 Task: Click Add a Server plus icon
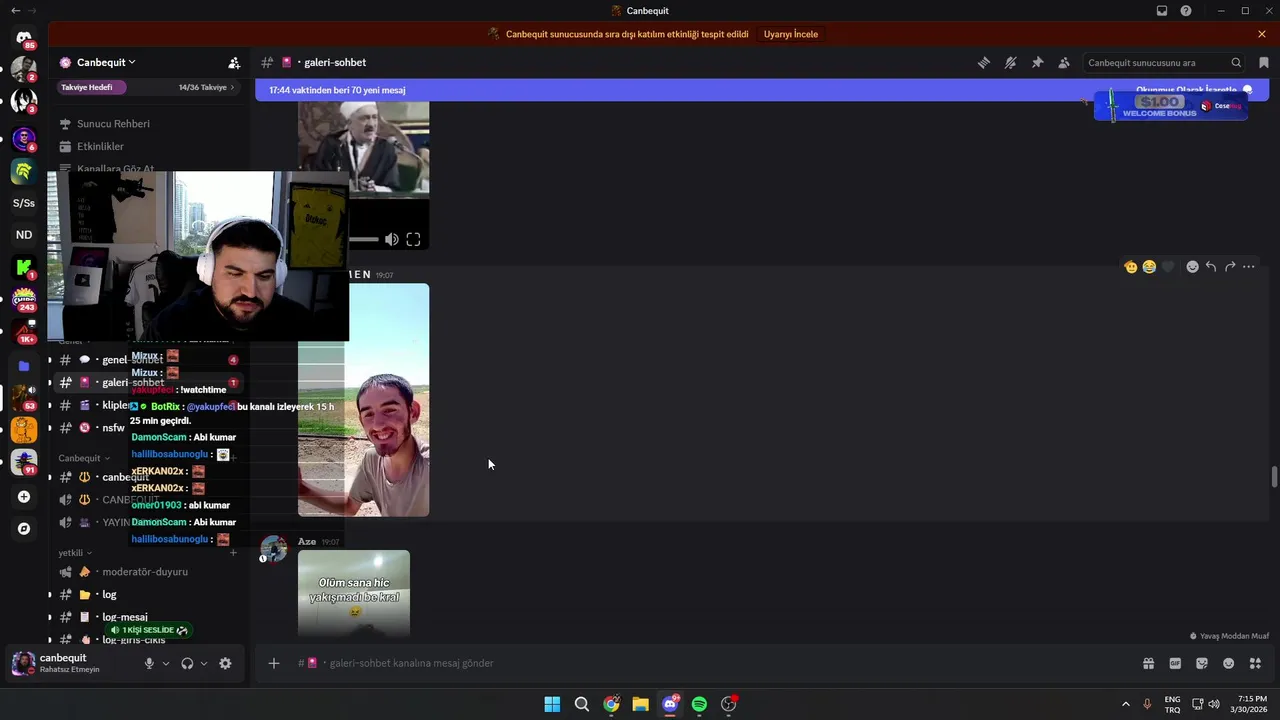[x=24, y=497]
